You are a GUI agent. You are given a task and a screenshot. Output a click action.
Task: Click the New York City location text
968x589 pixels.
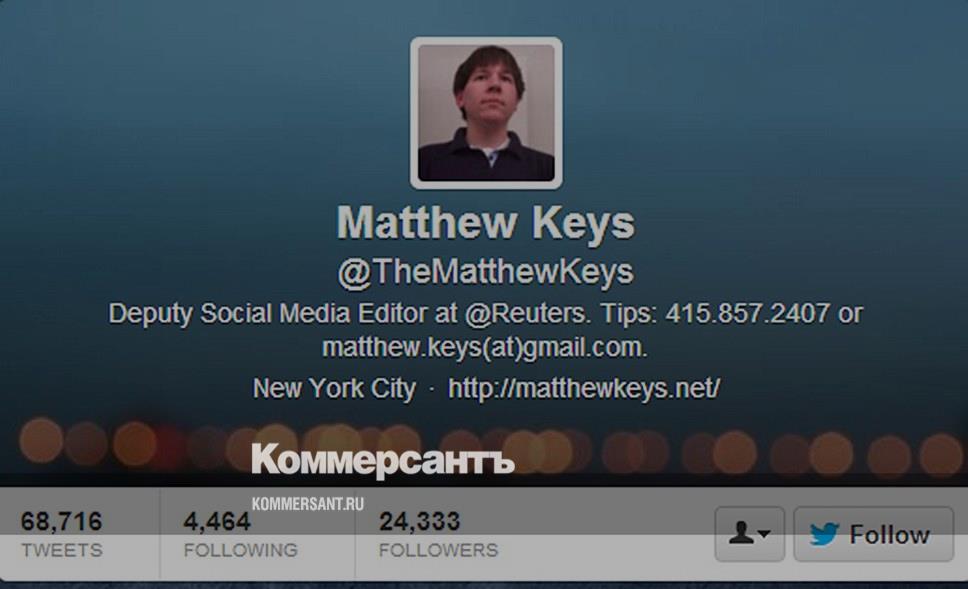click(335, 388)
